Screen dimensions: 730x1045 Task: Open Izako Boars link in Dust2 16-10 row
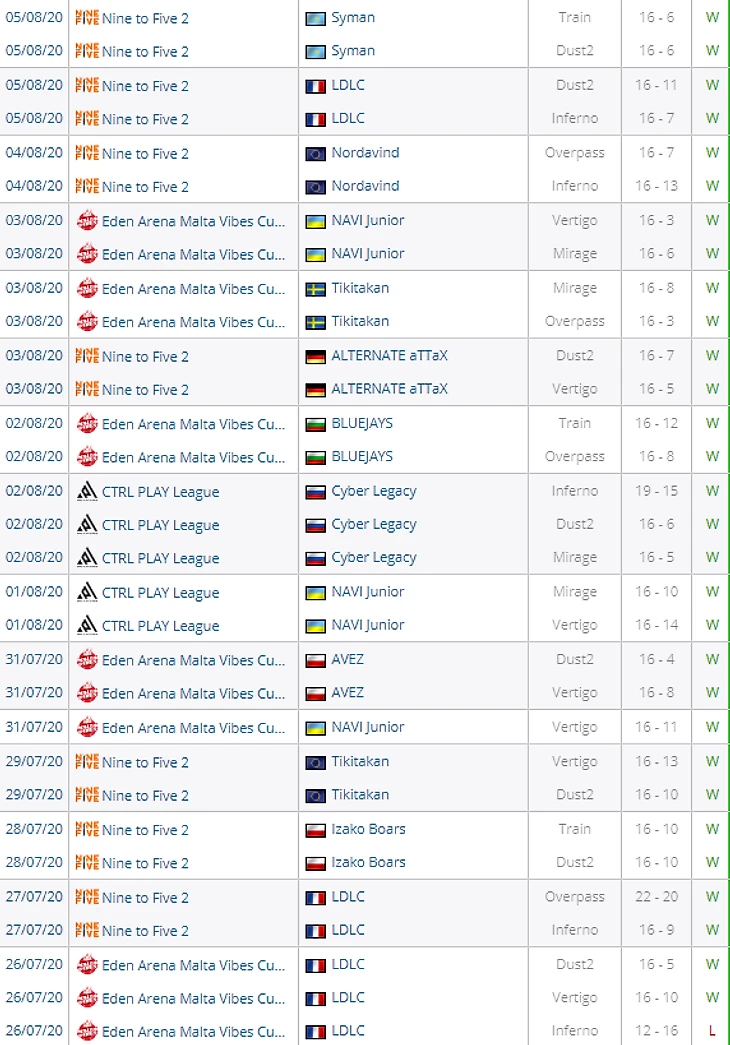click(368, 862)
